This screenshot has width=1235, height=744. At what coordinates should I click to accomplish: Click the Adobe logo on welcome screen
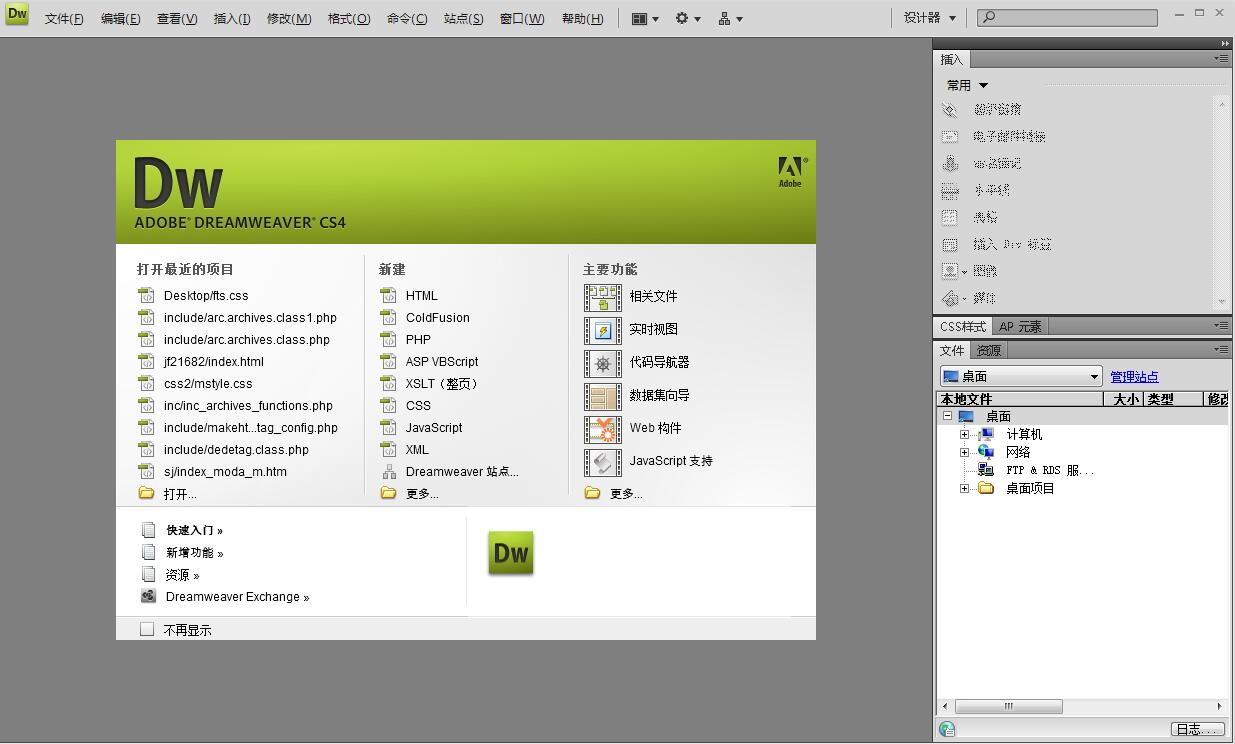[791, 172]
